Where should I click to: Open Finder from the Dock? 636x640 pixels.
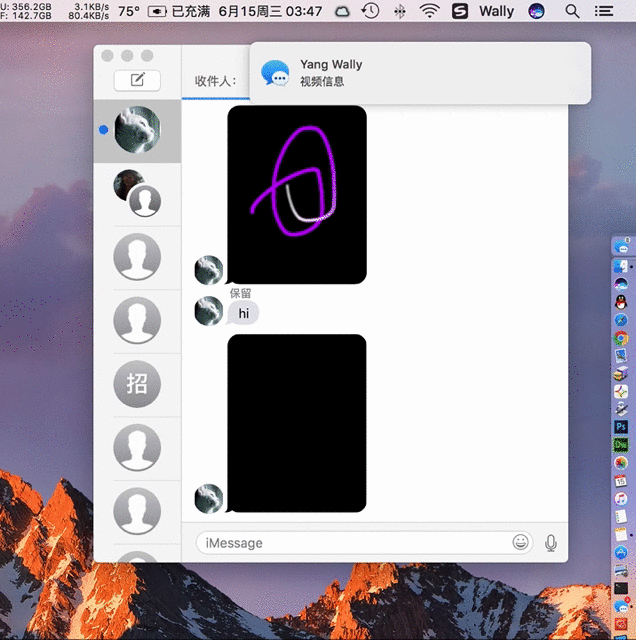tap(620, 267)
